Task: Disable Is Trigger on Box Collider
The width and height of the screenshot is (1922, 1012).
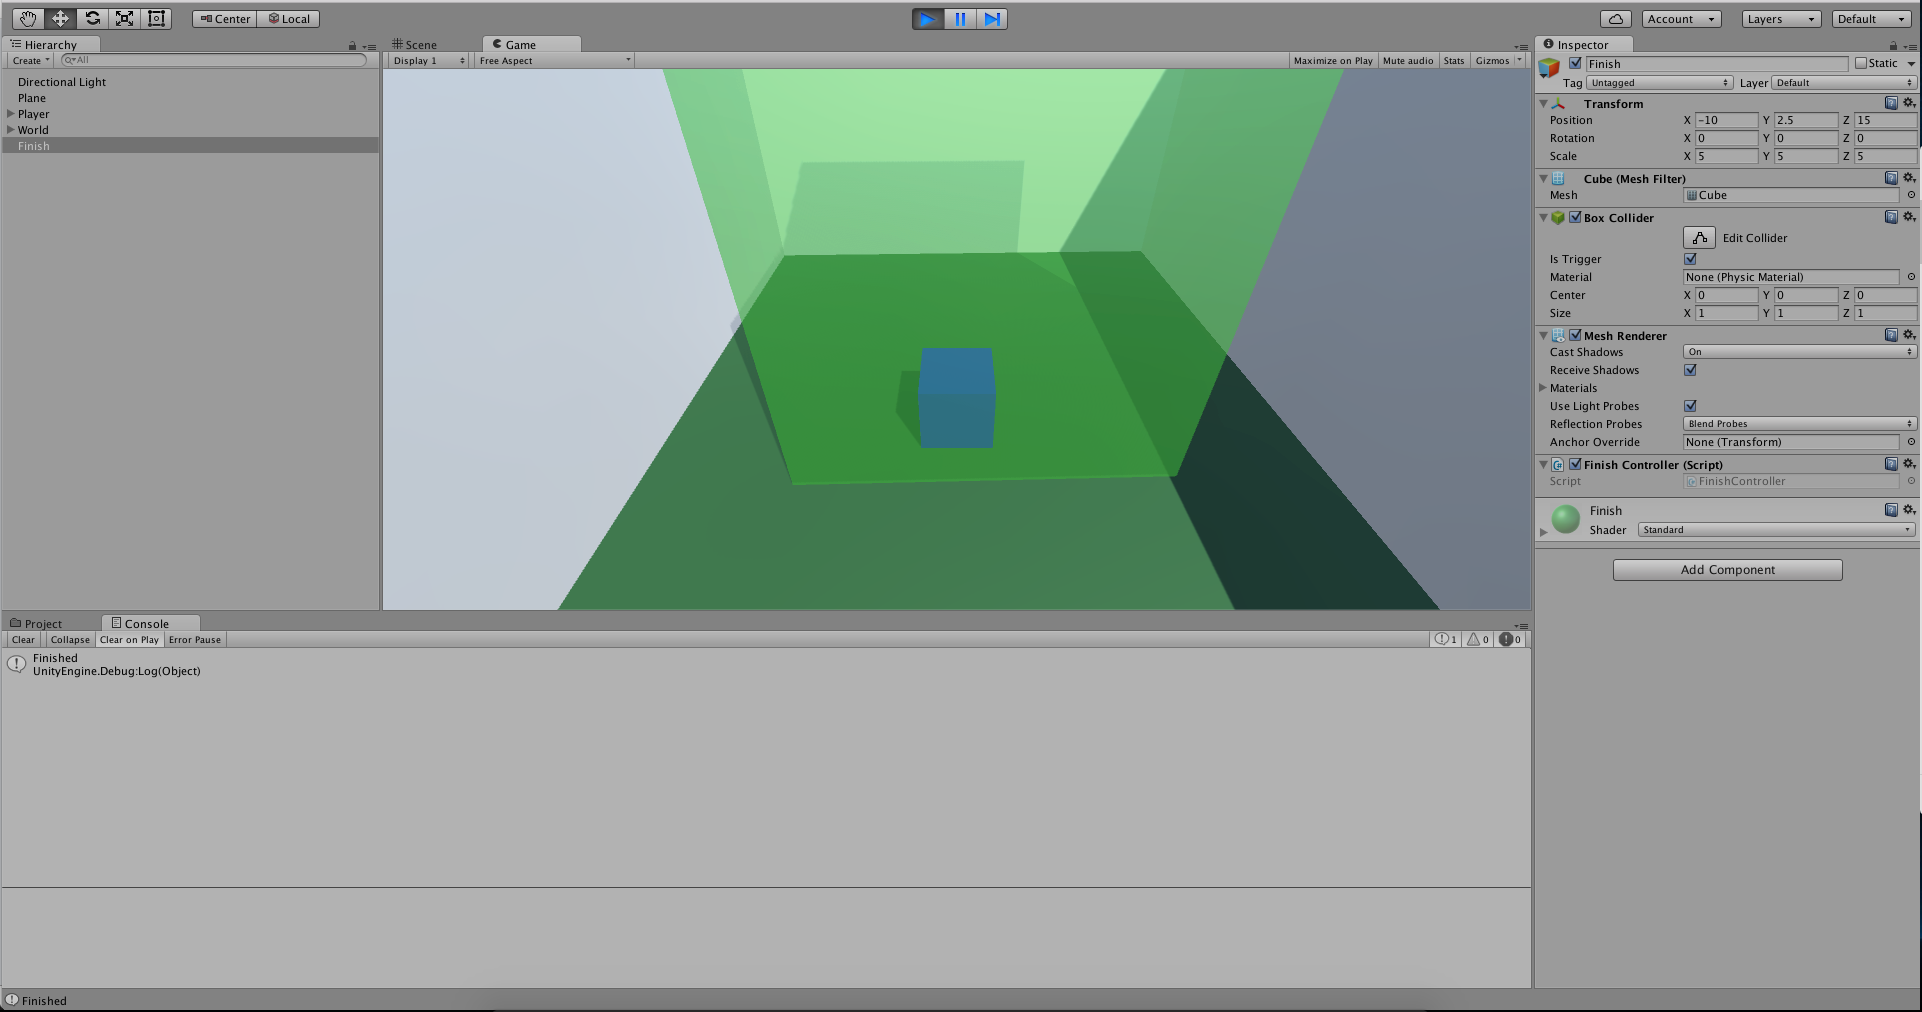Action: click(x=1690, y=258)
